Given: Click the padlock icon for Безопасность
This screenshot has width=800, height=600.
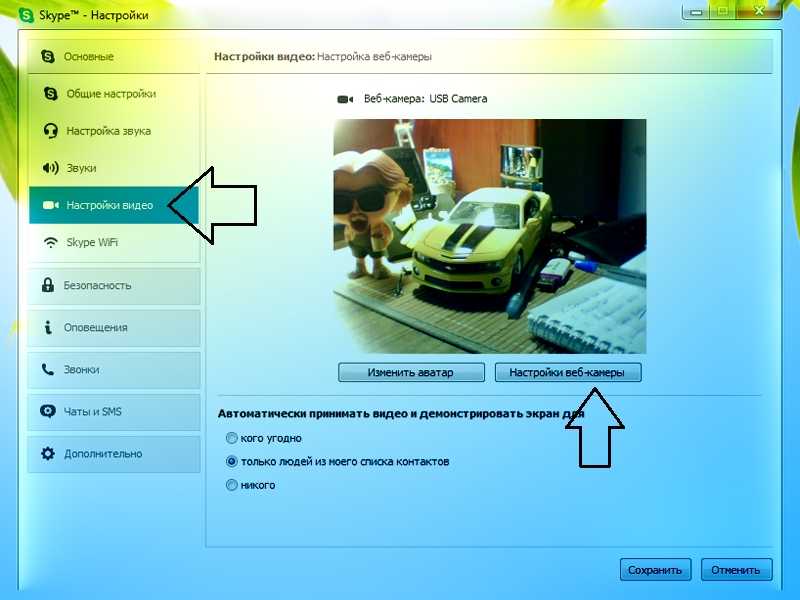Looking at the screenshot, I should coord(47,285).
